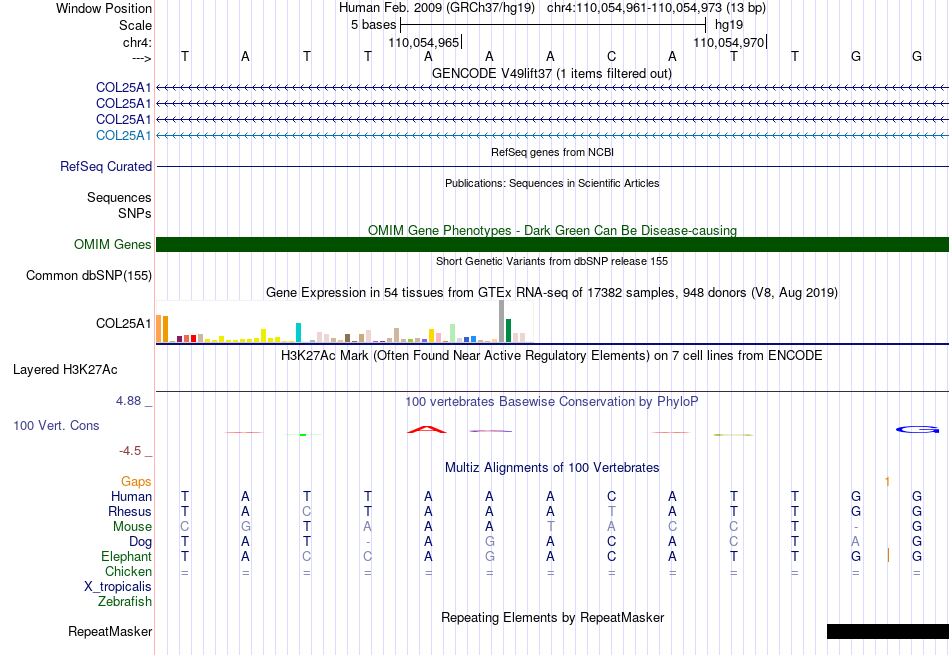Image resolution: width=950 pixels, height=655 pixels.
Task: Click the Human species label
Action: click(131, 496)
